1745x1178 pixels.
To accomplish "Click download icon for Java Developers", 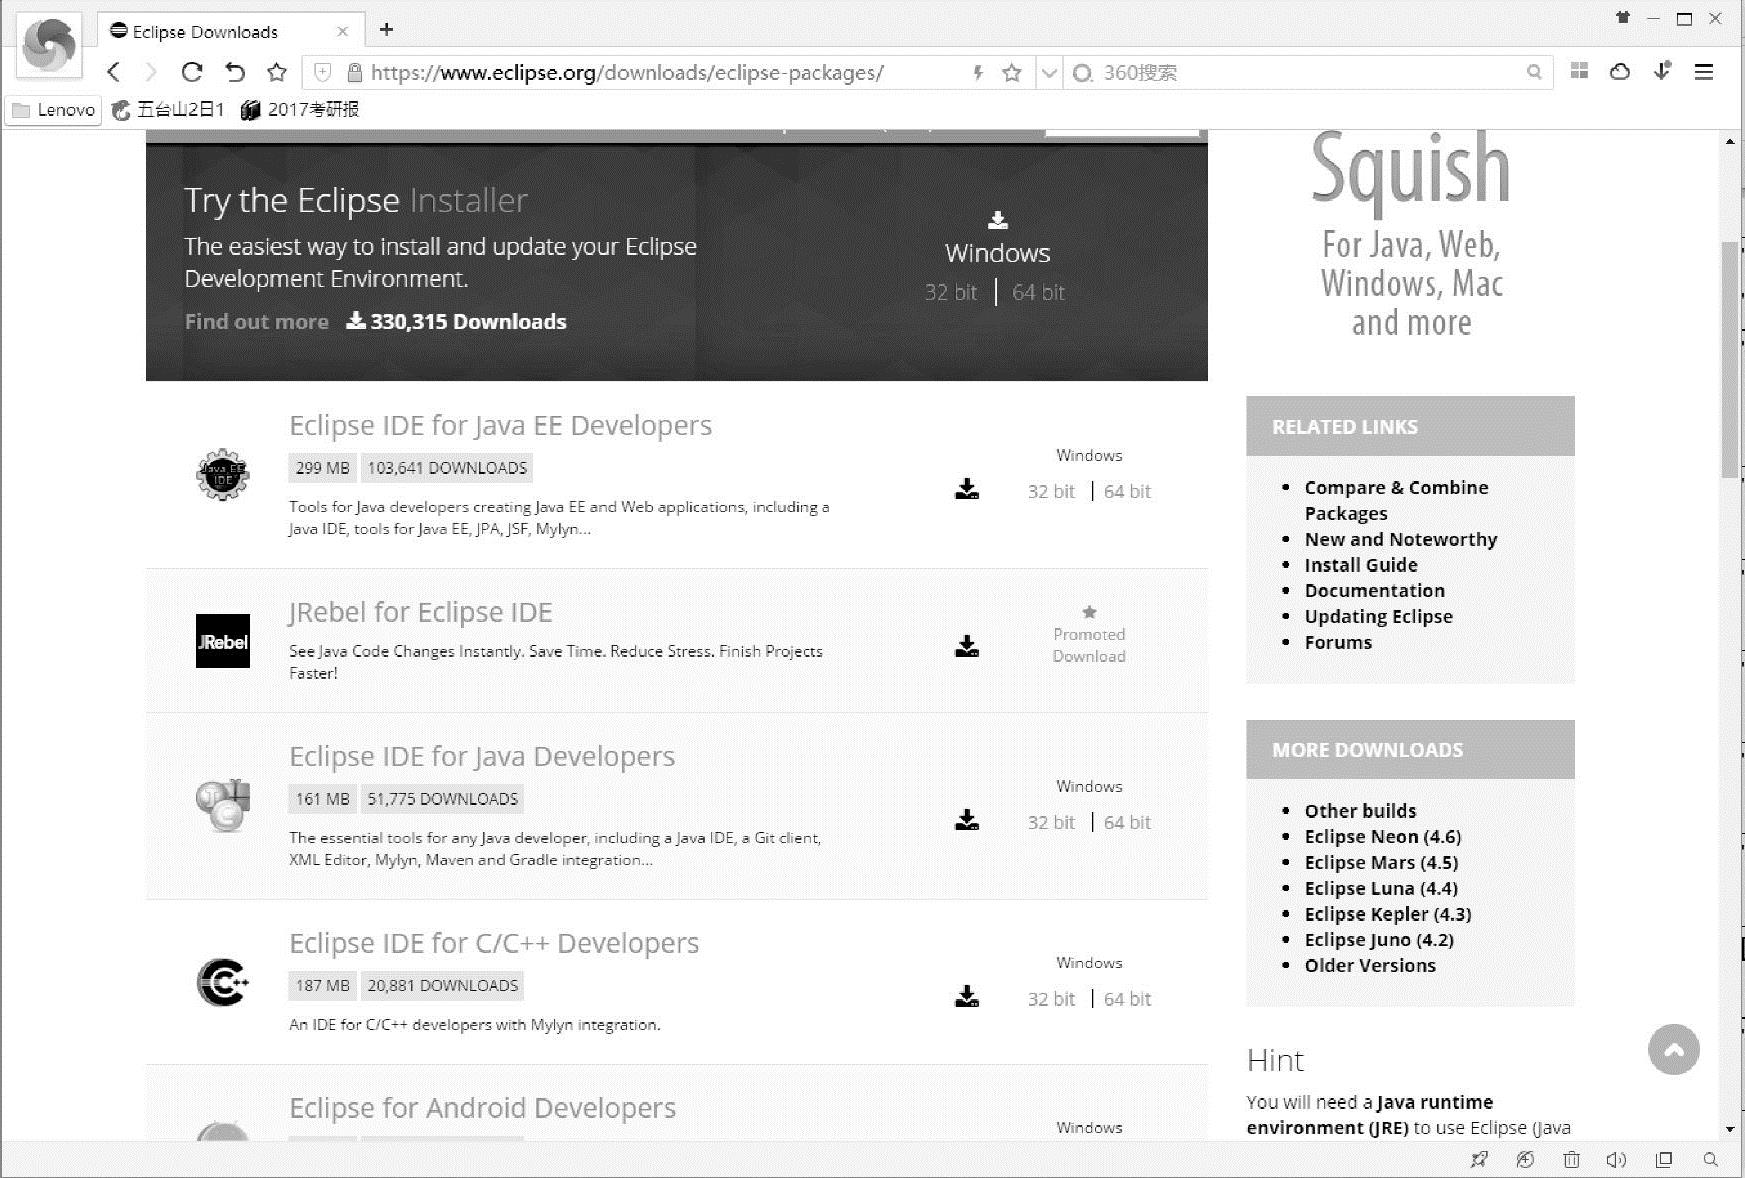I will pyautogui.click(x=967, y=820).
